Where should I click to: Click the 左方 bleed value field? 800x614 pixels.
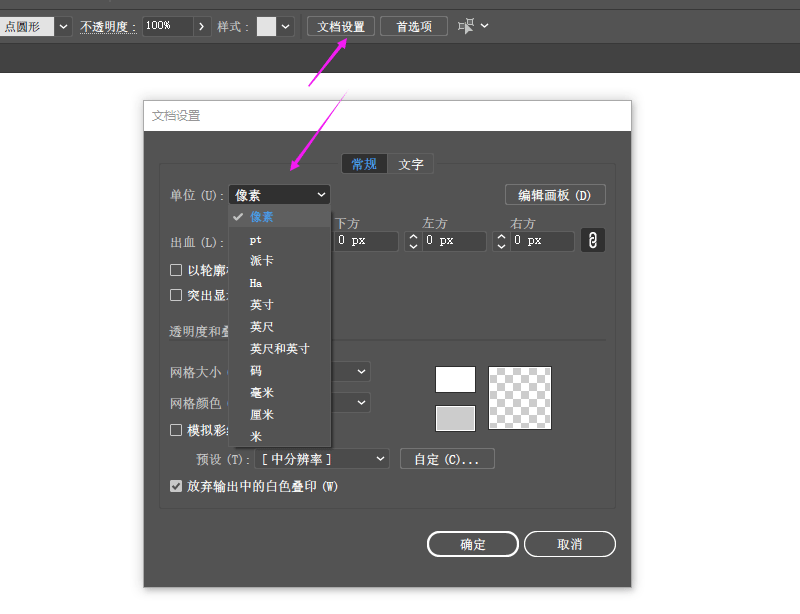[454, 241]
